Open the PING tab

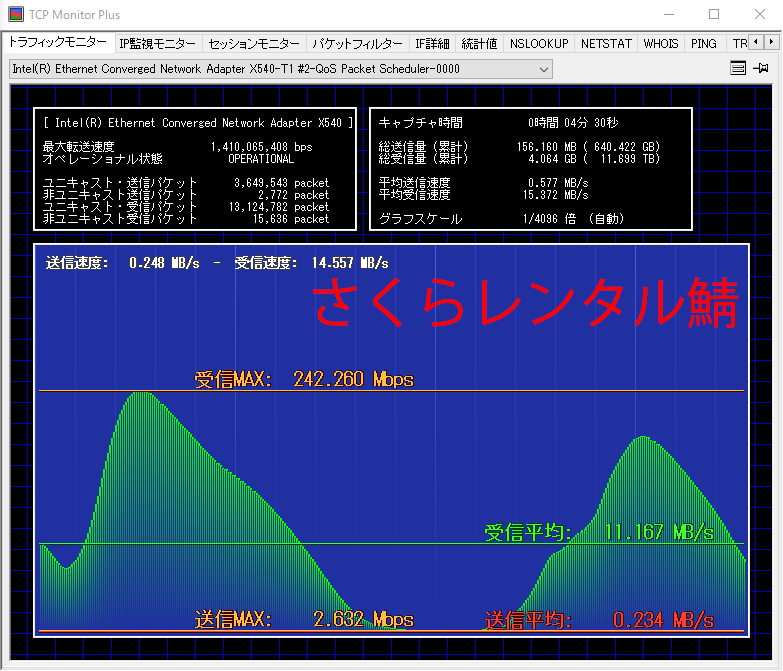pos(704,44)
